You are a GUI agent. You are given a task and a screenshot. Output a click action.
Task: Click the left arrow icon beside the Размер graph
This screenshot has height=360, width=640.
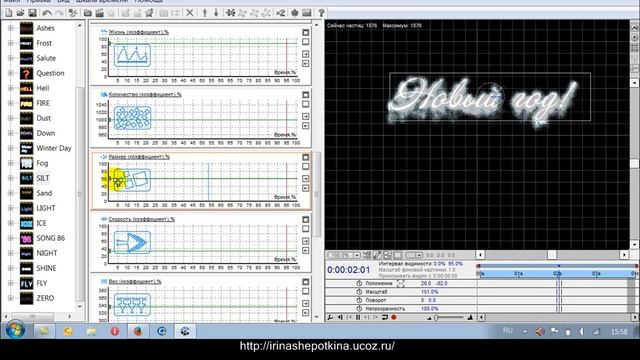click(x=305, y=188)
